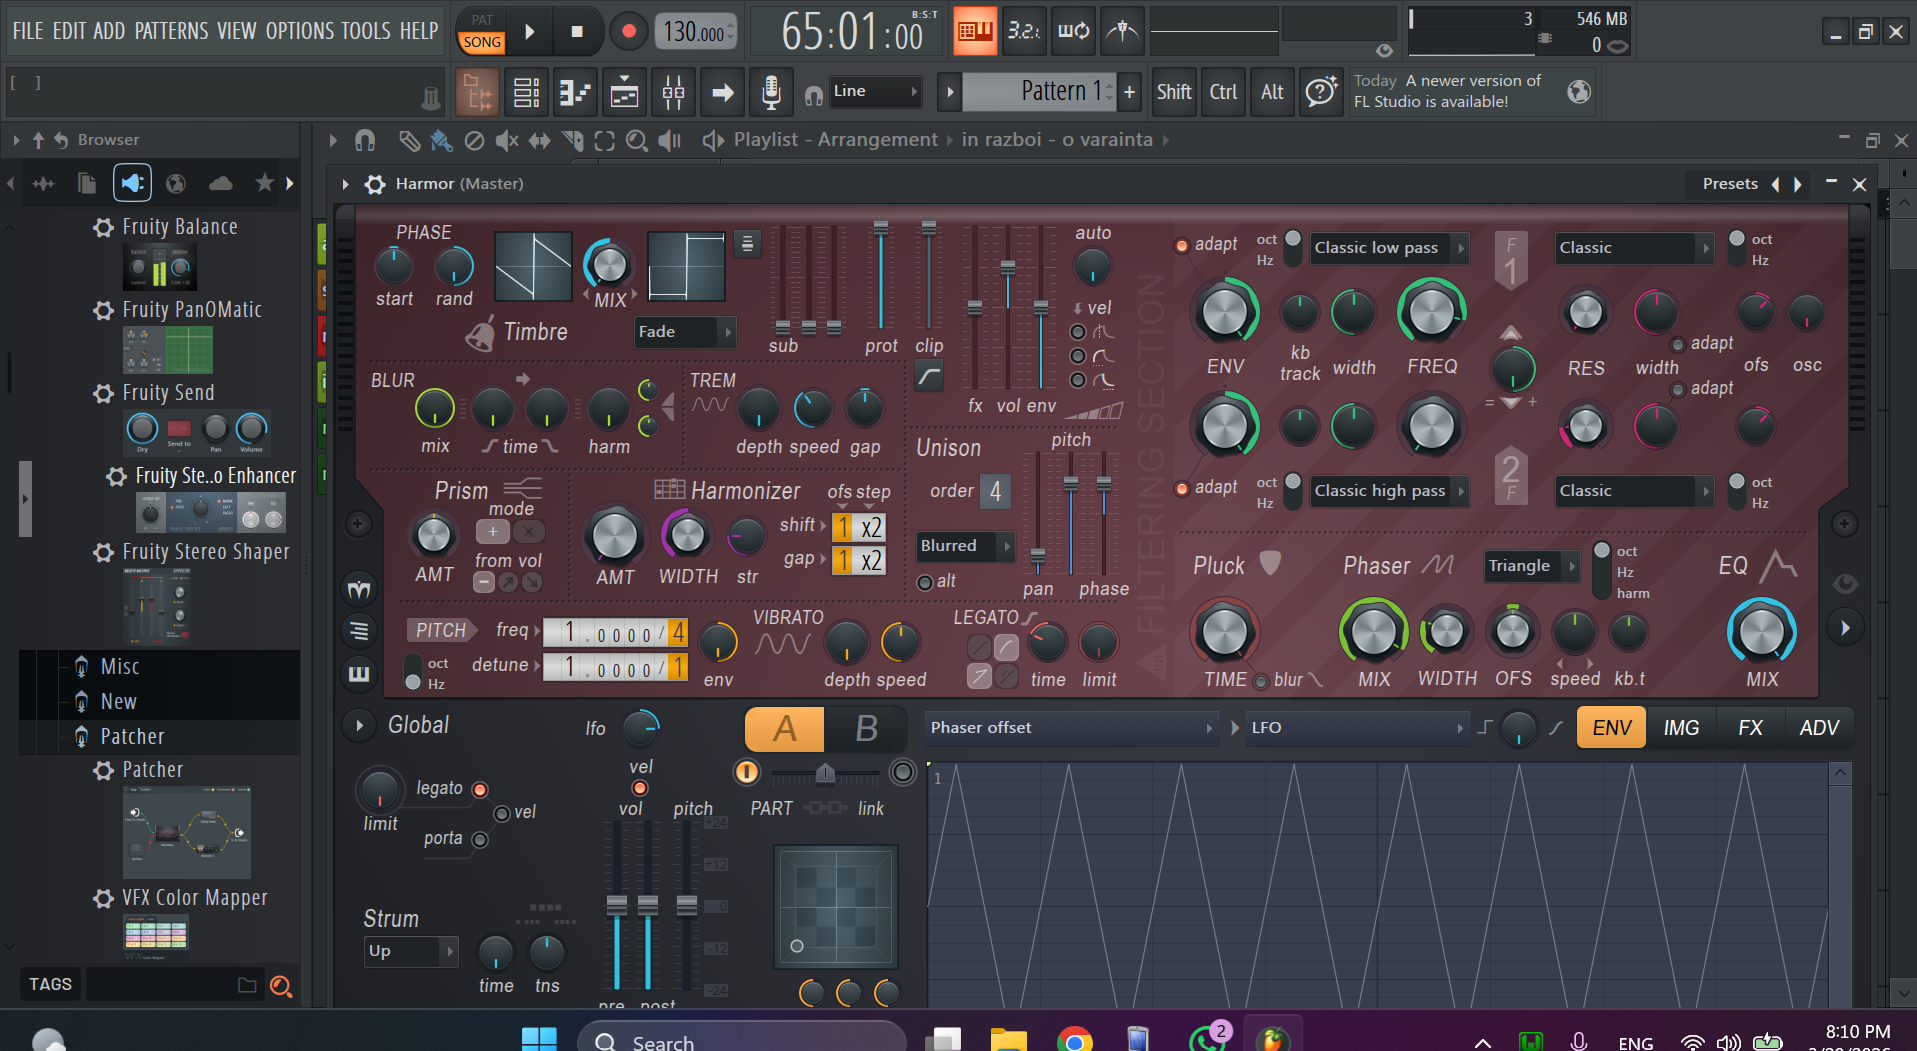Enable the porta toggle in Global
Screen dimensions: 1917x1051
[x=480, y=840]
